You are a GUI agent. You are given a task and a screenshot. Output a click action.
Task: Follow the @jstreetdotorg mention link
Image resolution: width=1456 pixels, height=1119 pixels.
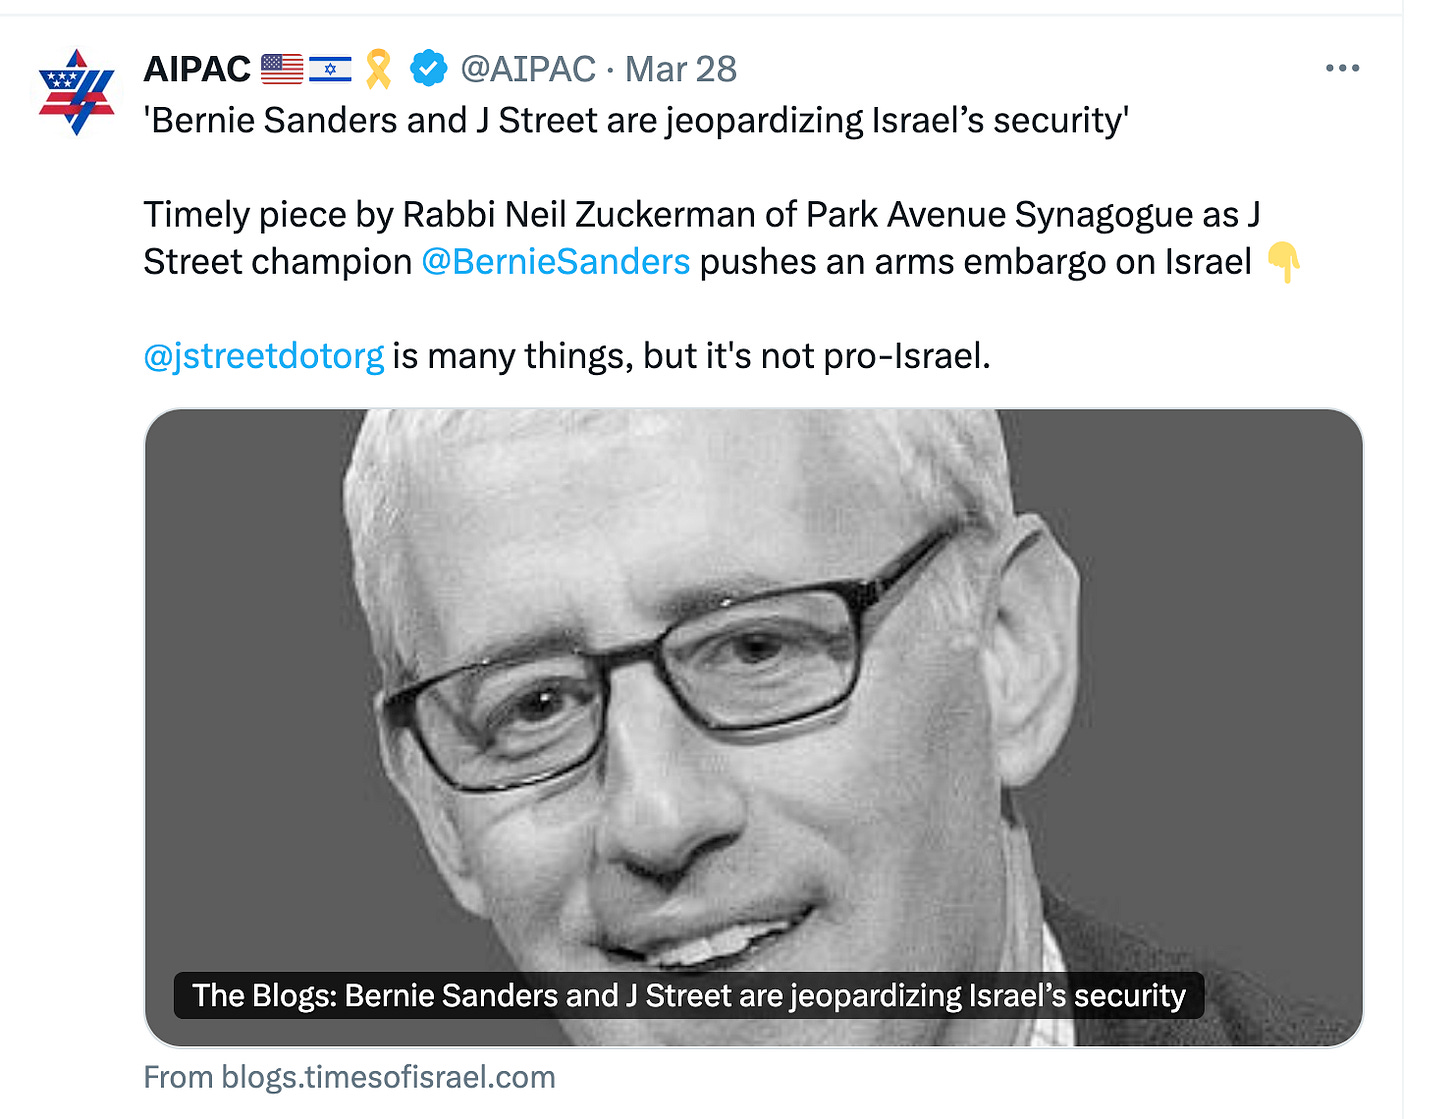tap(264, 356)
